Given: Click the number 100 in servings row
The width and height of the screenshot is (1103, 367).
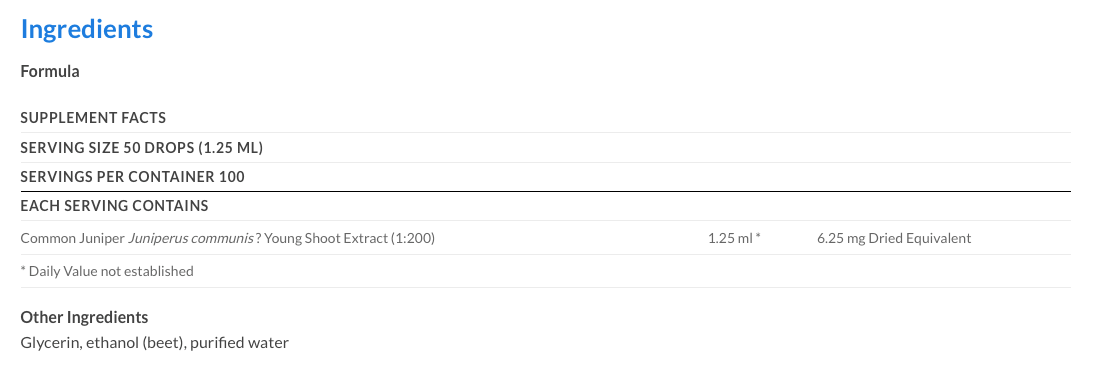Looking at the screenshot, I should click(x=231, y=177).
